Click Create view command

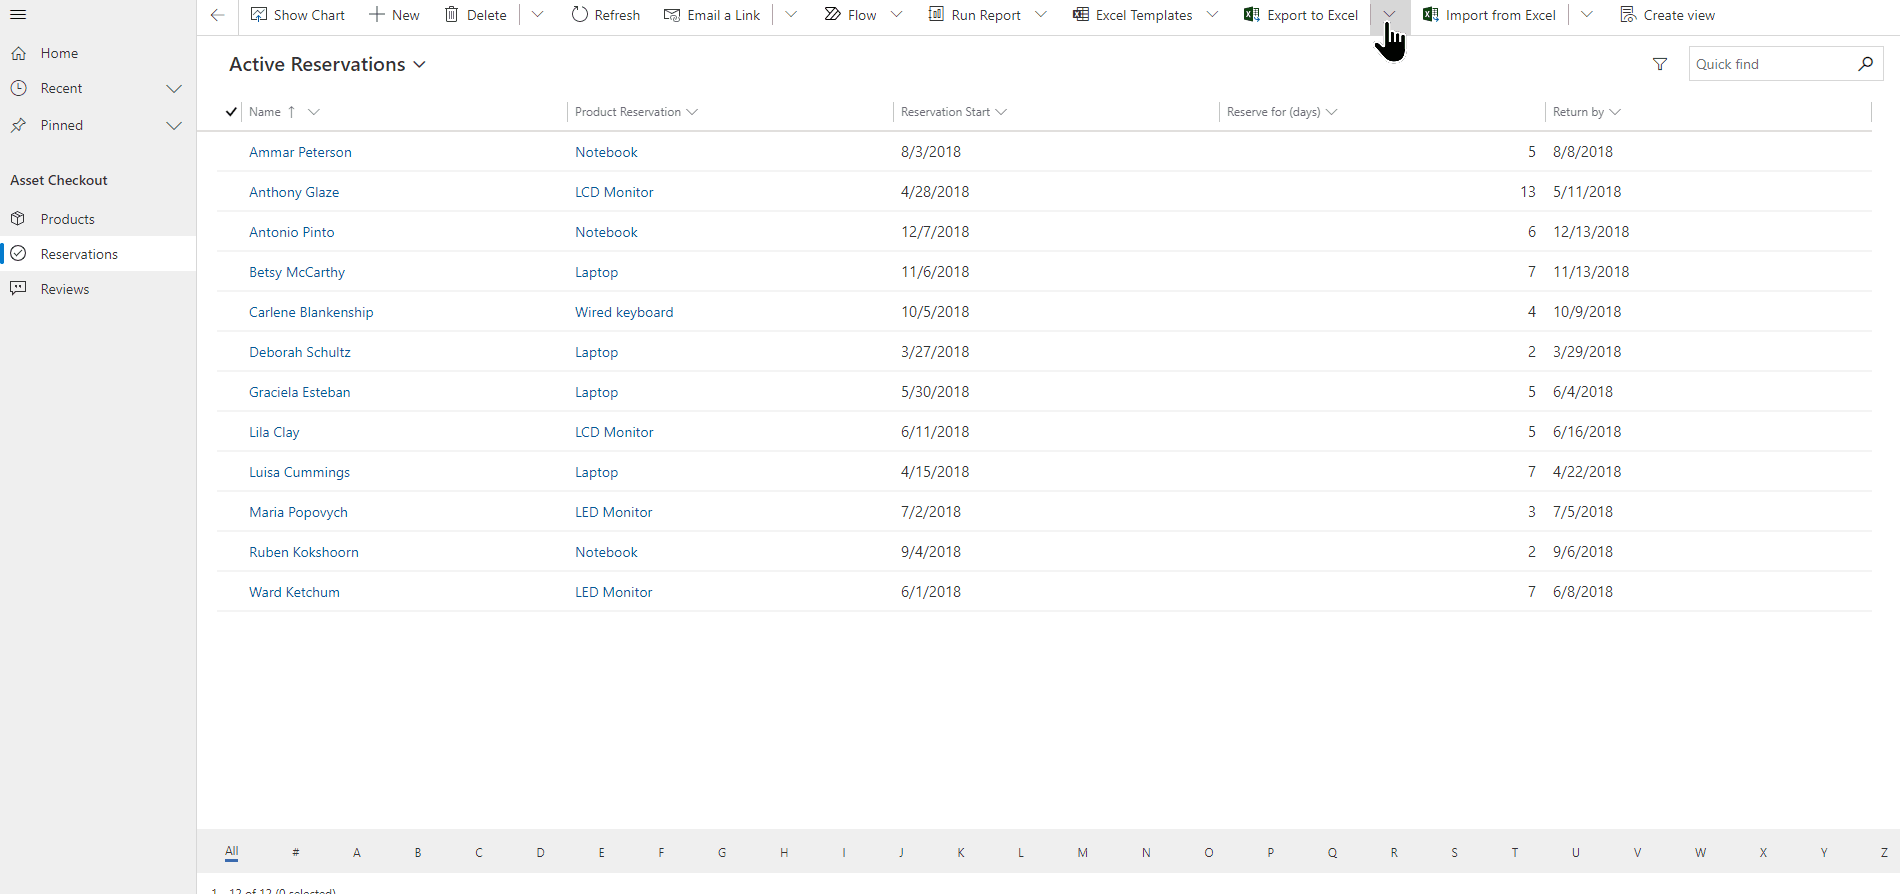tap(1667, 15)
